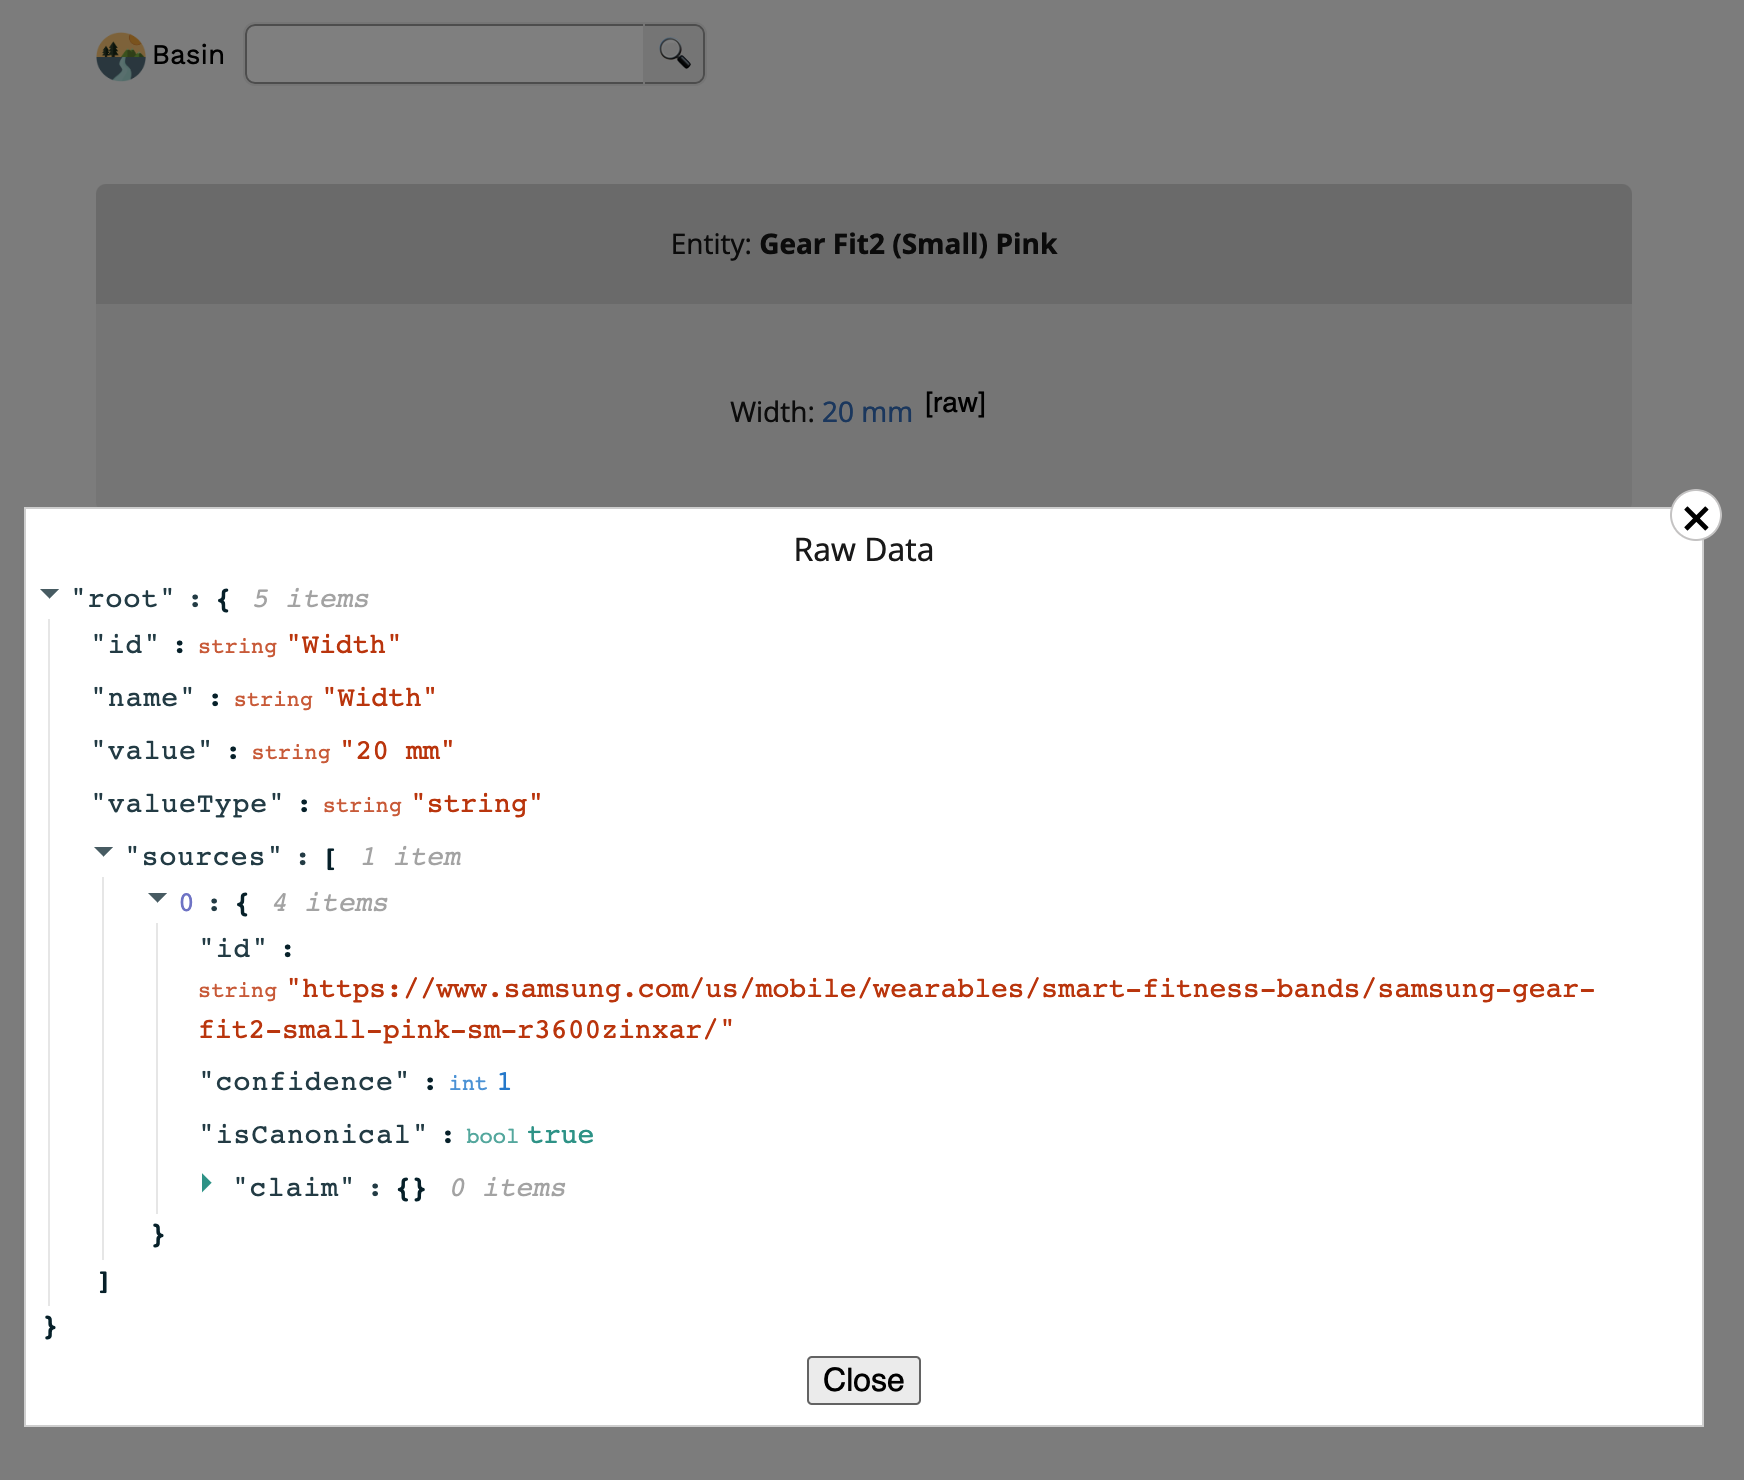Image resolution: width=1744 pixels, height=1480 pixels.
Task: Click the "valueType" key label
Action: pyautogui.click(x=188, y=804)
